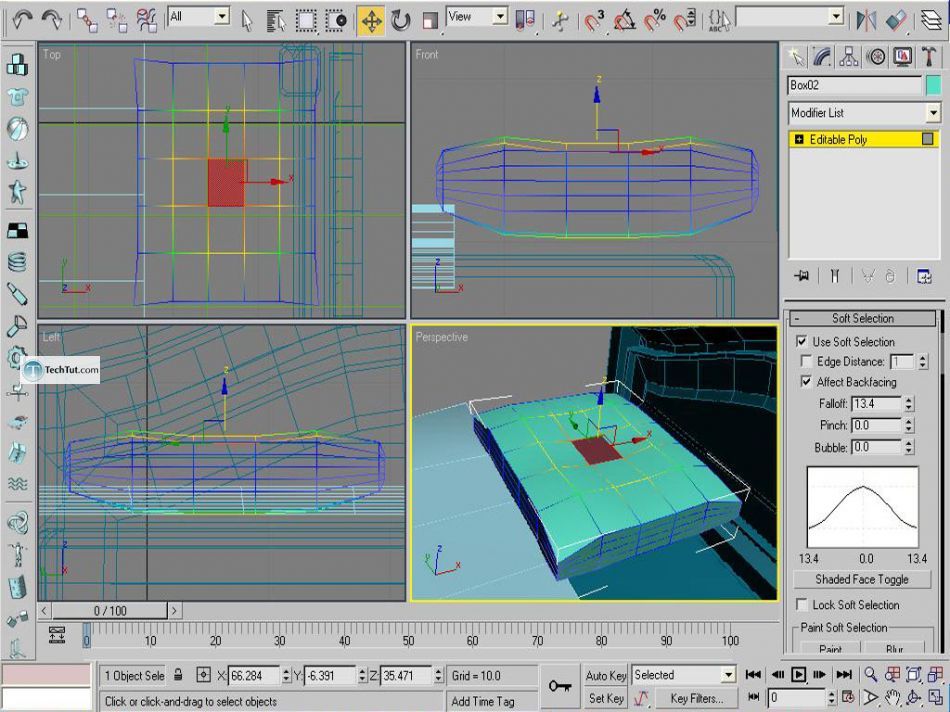This screenshot has height=712, width=950.
Task: Click the Pinch spinner arrows
Action: (909, 425)
